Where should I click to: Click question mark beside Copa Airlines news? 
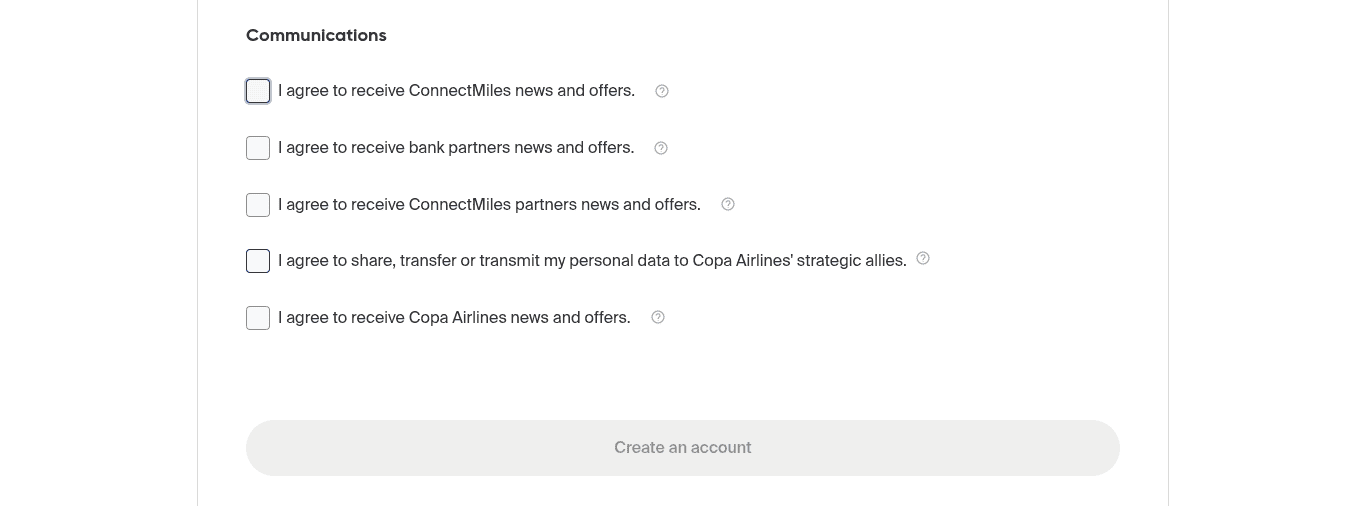tap(658, 317)
